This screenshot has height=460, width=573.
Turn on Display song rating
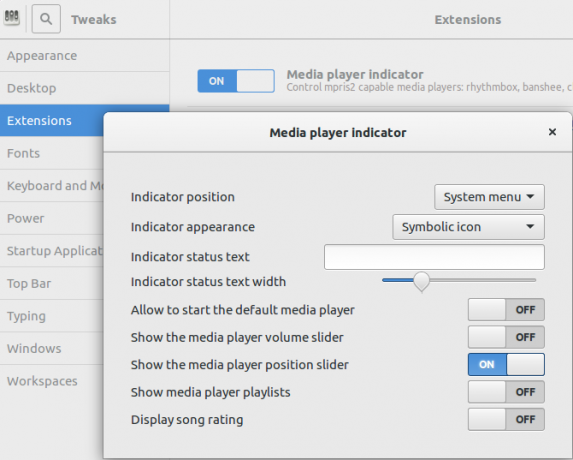(x=506, y=419)
